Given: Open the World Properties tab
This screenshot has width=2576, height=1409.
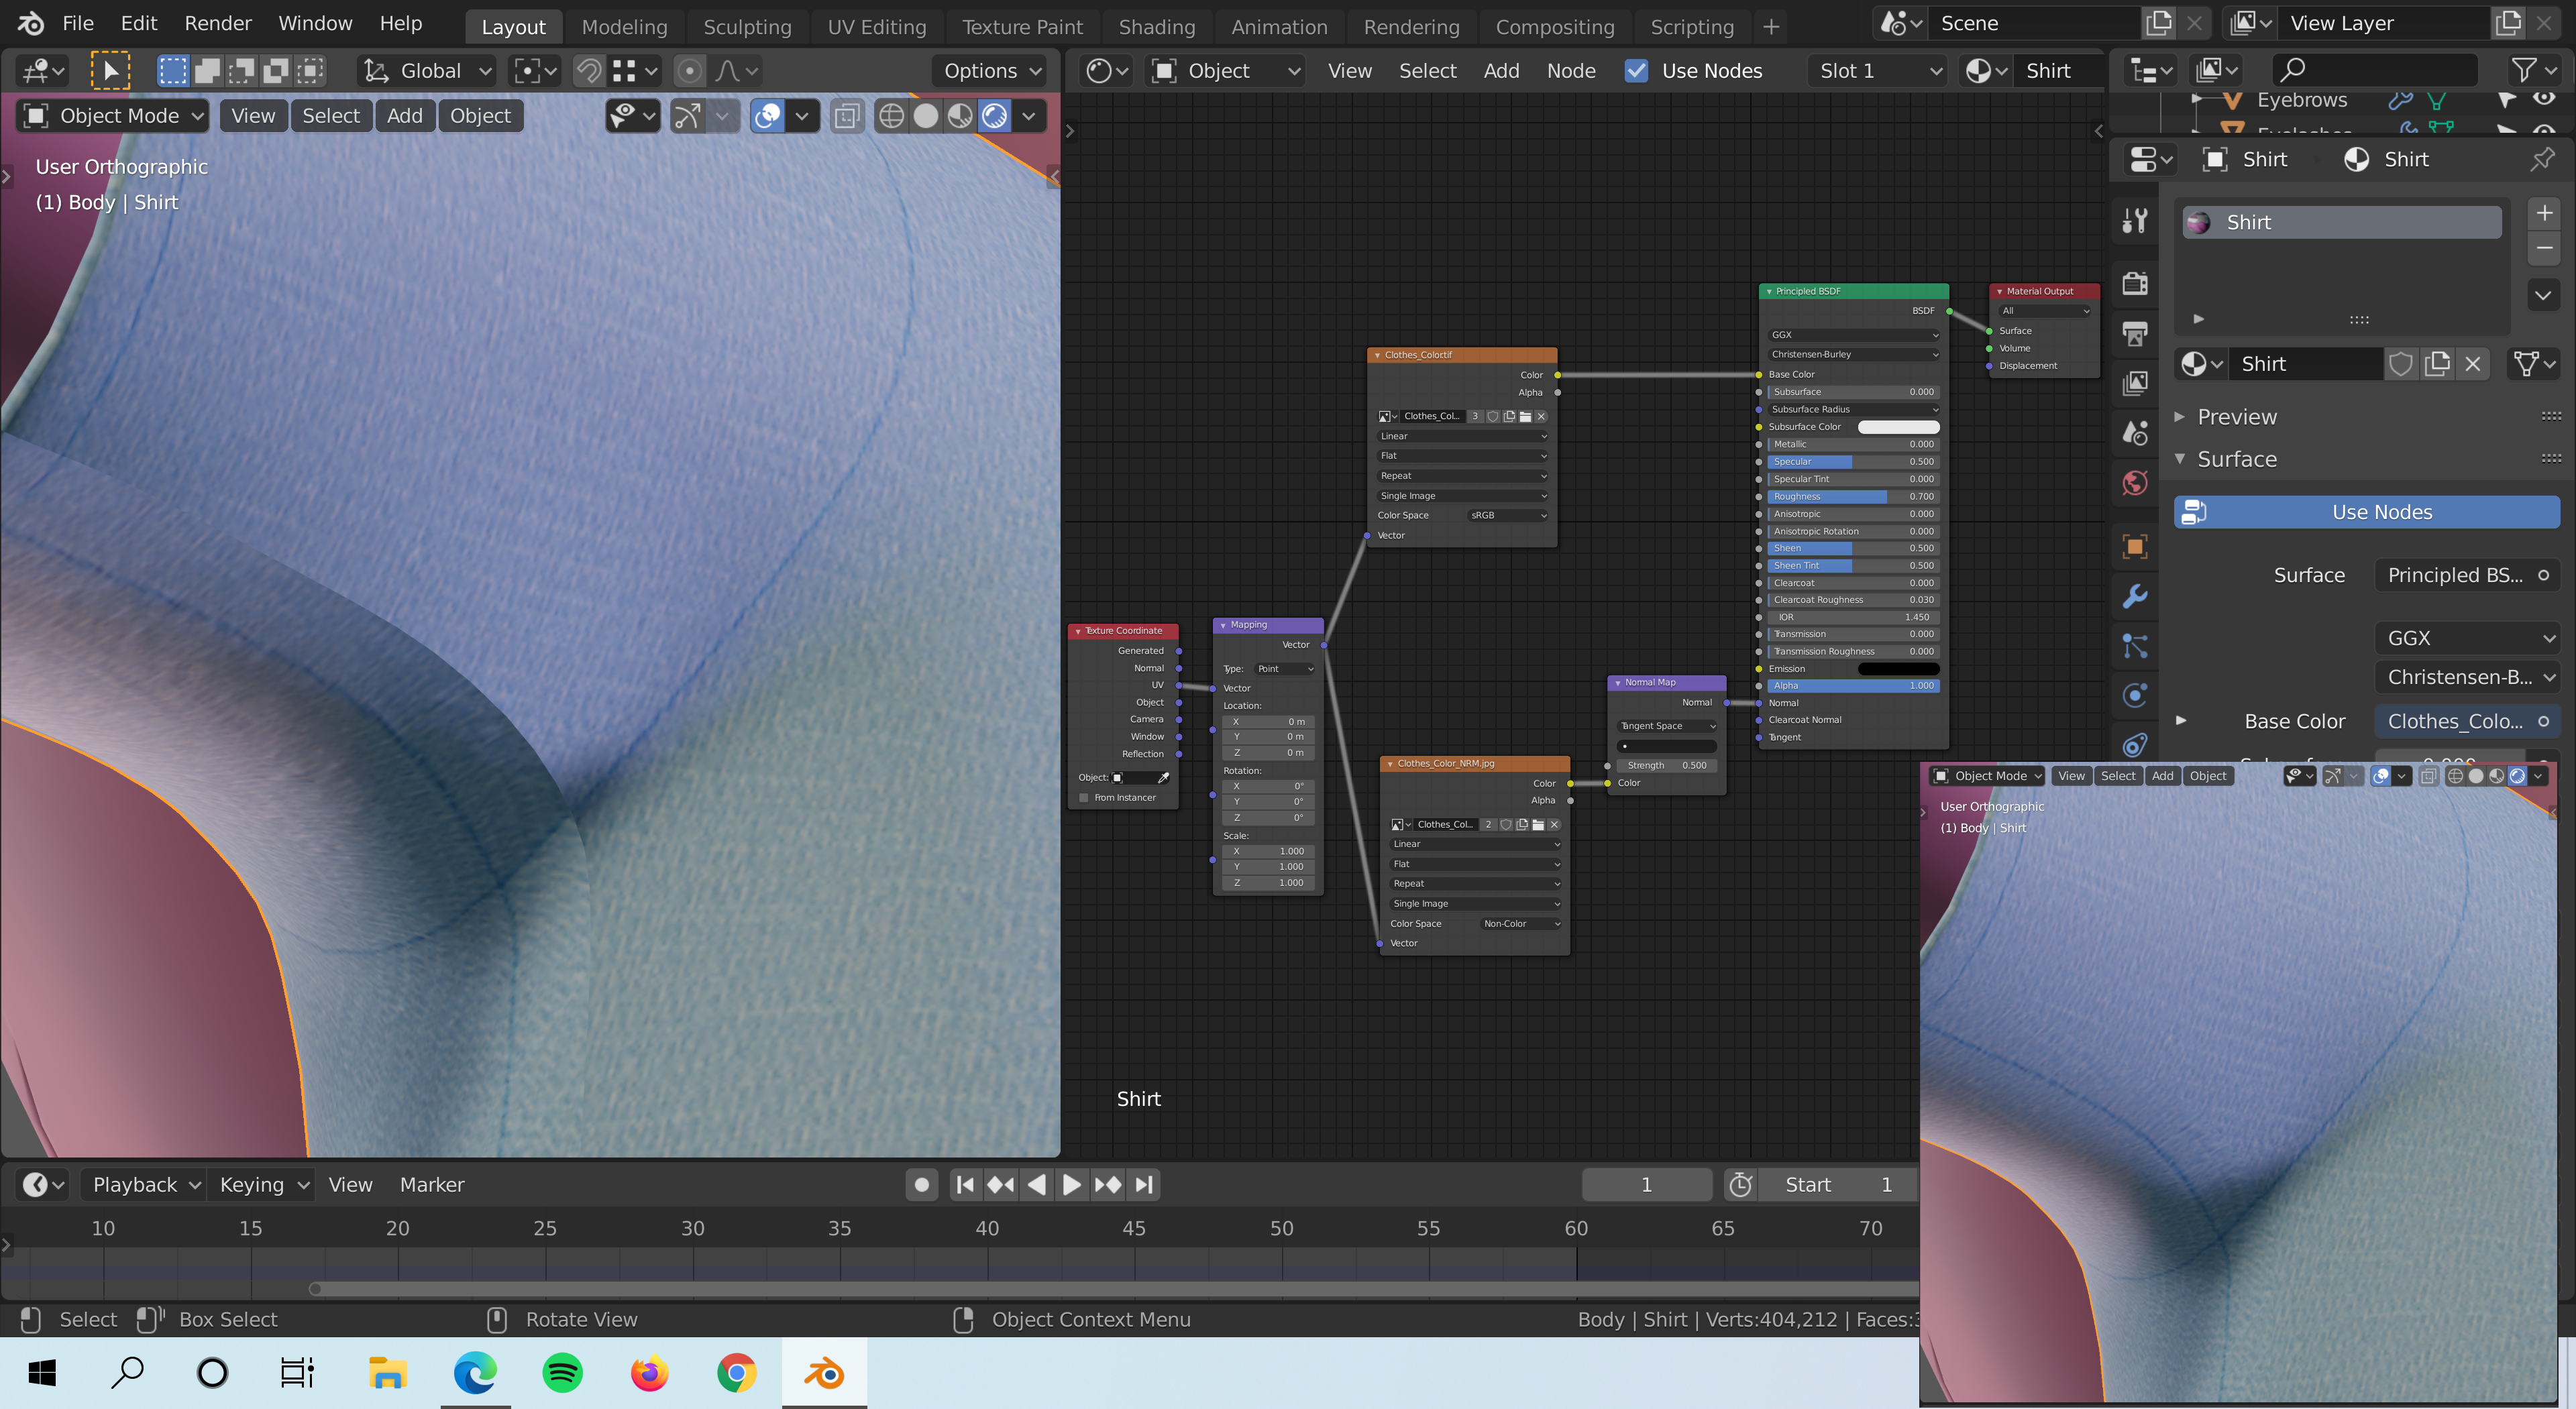Looking at the screenshot, I should click(x=2135, y=483).
